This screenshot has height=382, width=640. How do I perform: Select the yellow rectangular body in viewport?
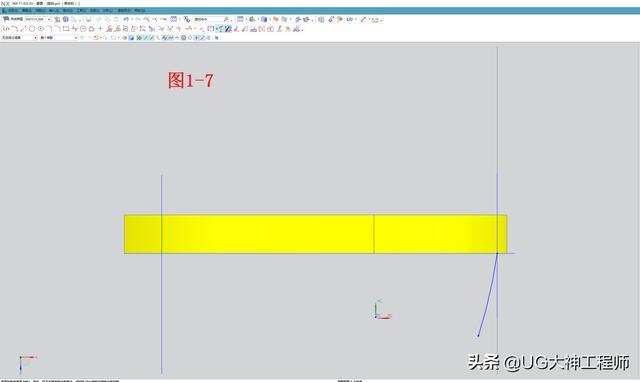point(316,234)
